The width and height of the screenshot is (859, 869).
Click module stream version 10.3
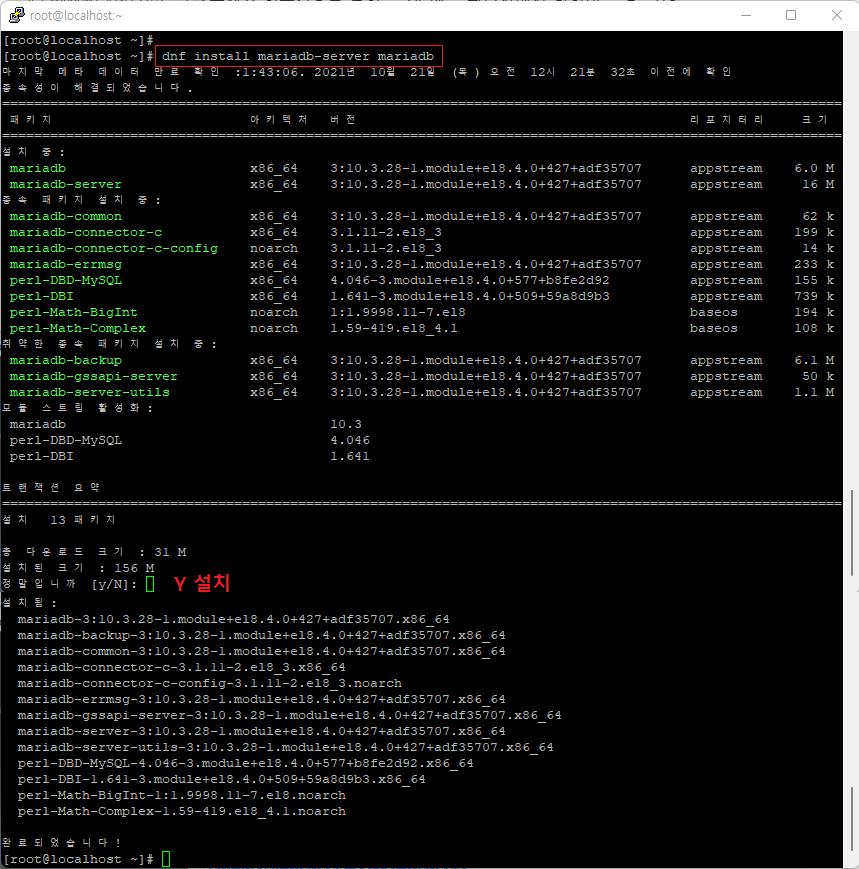[x=346, y=425]
